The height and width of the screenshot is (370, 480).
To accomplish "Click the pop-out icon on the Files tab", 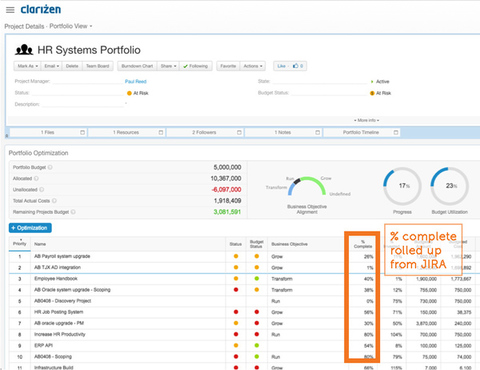I will [82, 132].
